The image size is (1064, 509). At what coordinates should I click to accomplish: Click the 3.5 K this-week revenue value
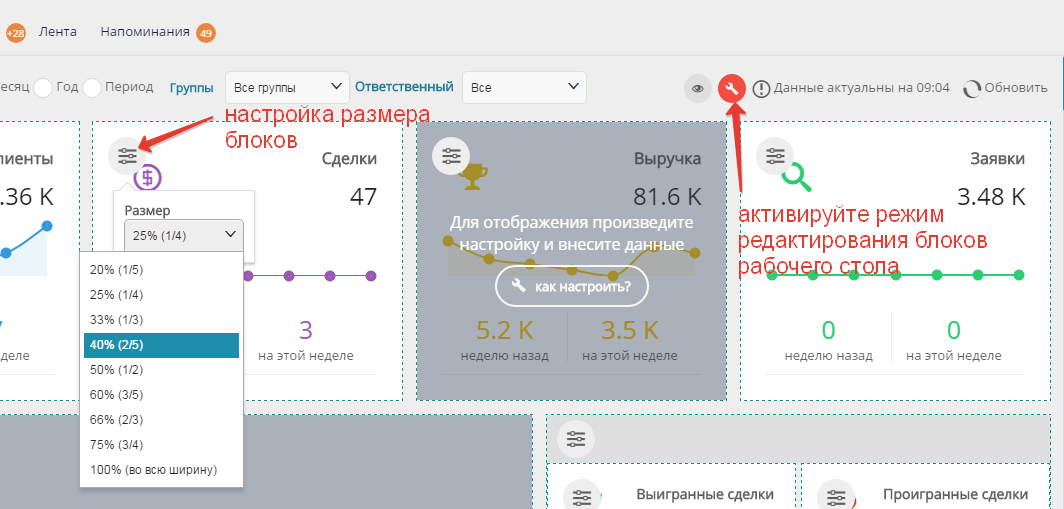point(629,330)
